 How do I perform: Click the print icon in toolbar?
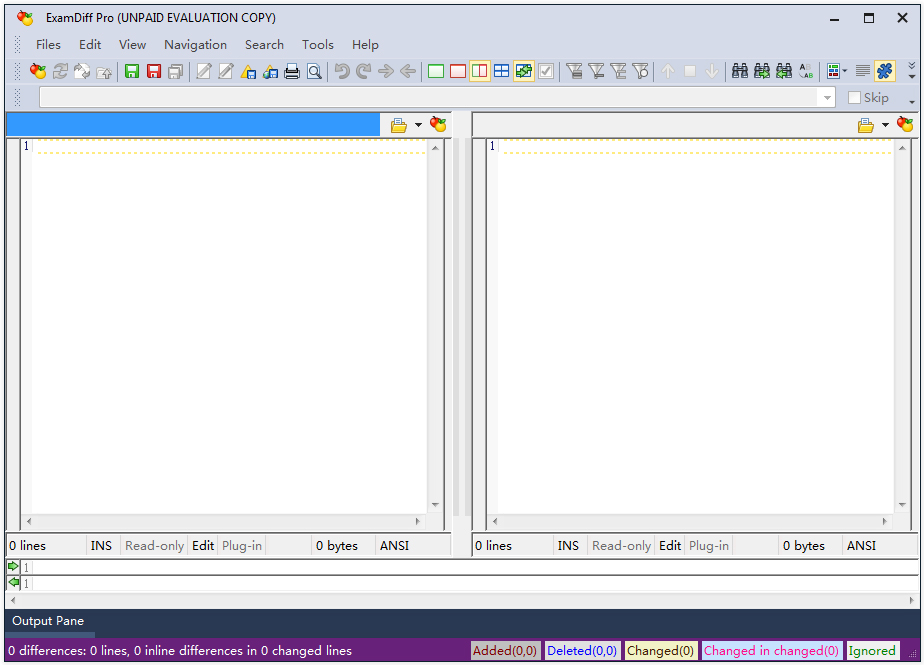292,71
